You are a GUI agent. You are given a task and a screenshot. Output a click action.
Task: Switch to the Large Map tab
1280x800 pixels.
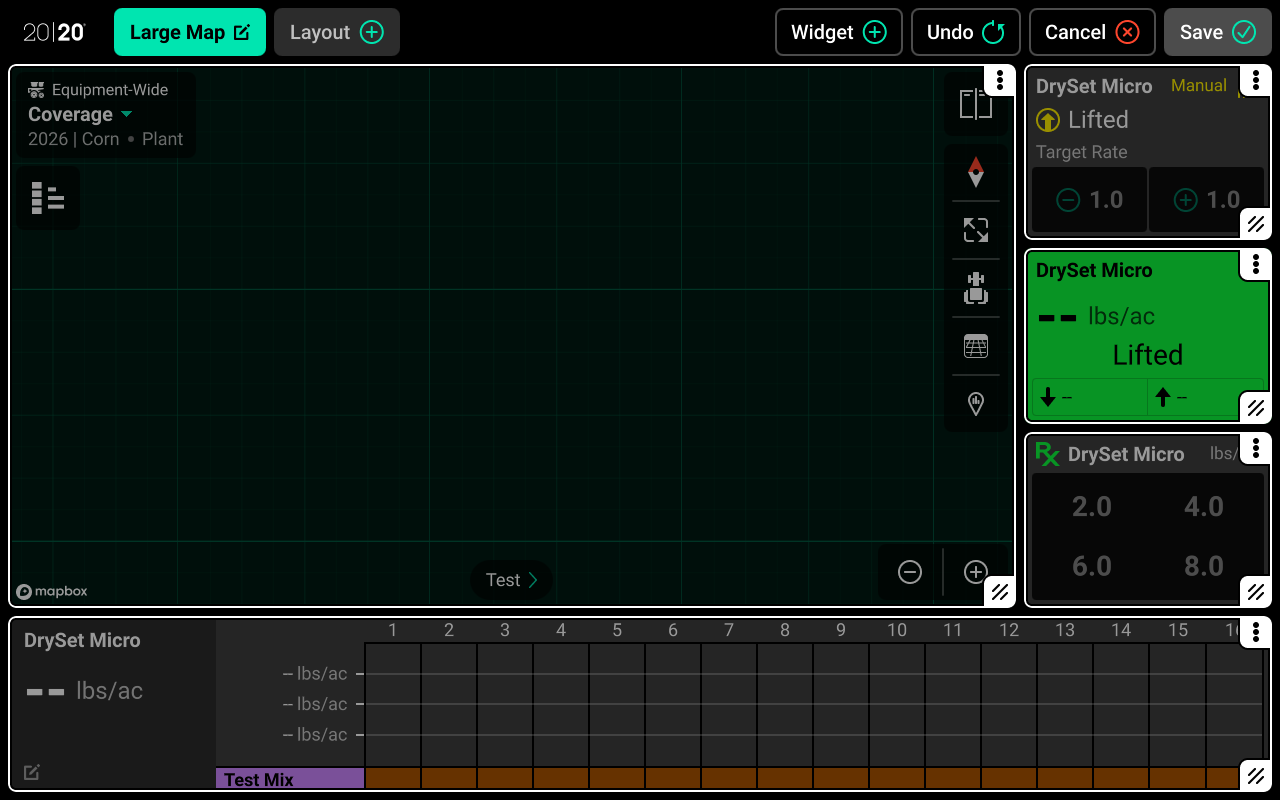point(189,32)
